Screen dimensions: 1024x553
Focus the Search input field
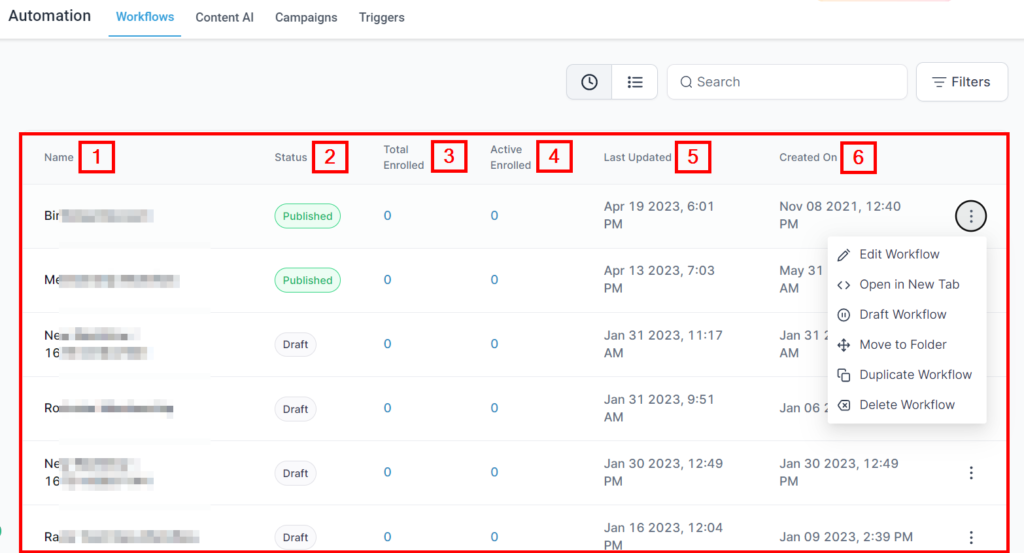tap(787, 82)
